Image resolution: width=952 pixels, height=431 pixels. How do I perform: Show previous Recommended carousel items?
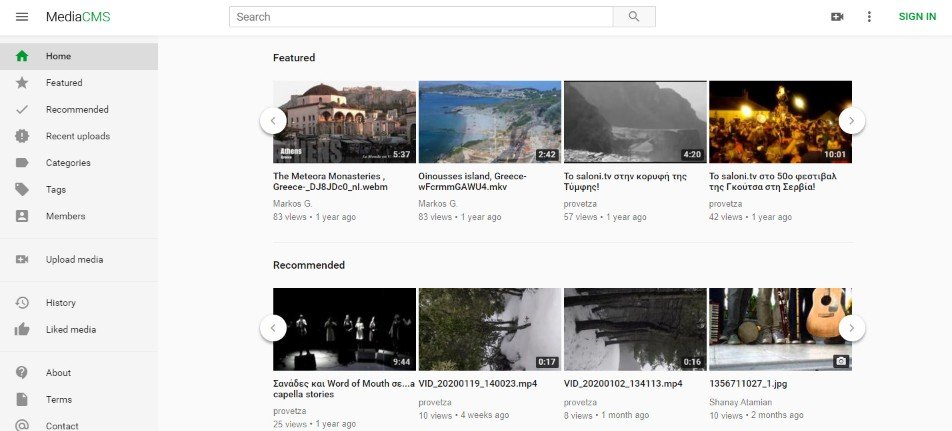click(273, 328)
